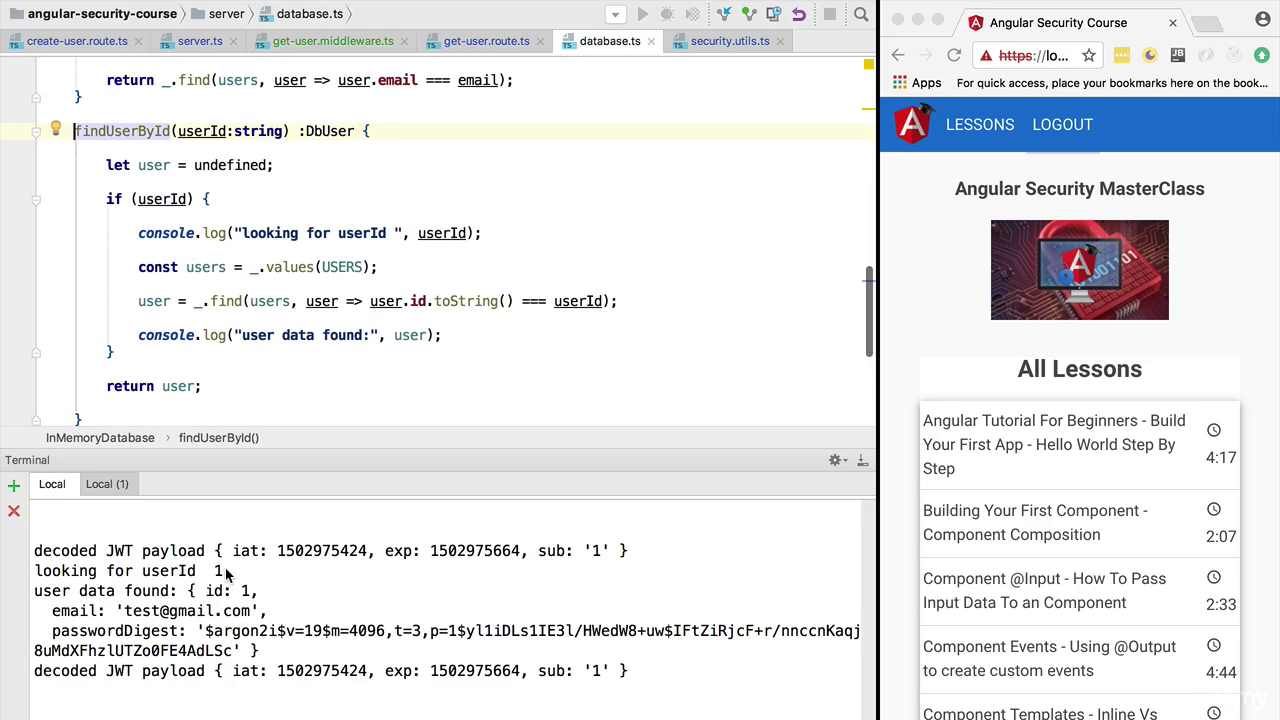The width and height of the screenshot is (1280, 720).
Task: Switch to server.ts editor tab
Action: click(200, 41)
